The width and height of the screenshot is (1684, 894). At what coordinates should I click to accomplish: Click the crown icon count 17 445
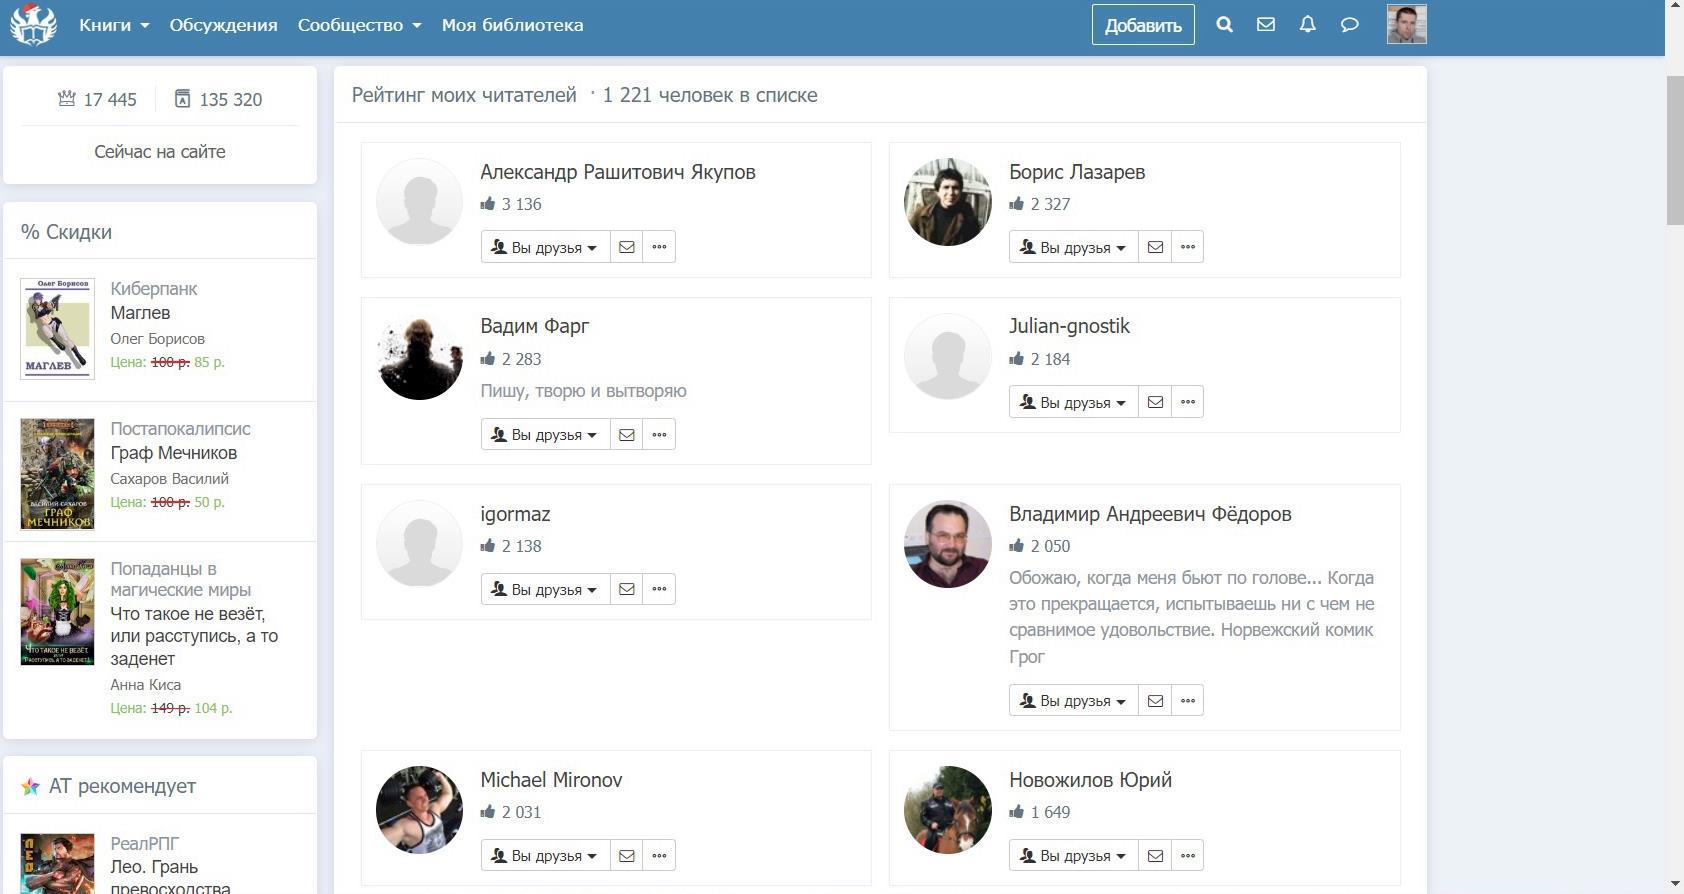tap(97, 99)
